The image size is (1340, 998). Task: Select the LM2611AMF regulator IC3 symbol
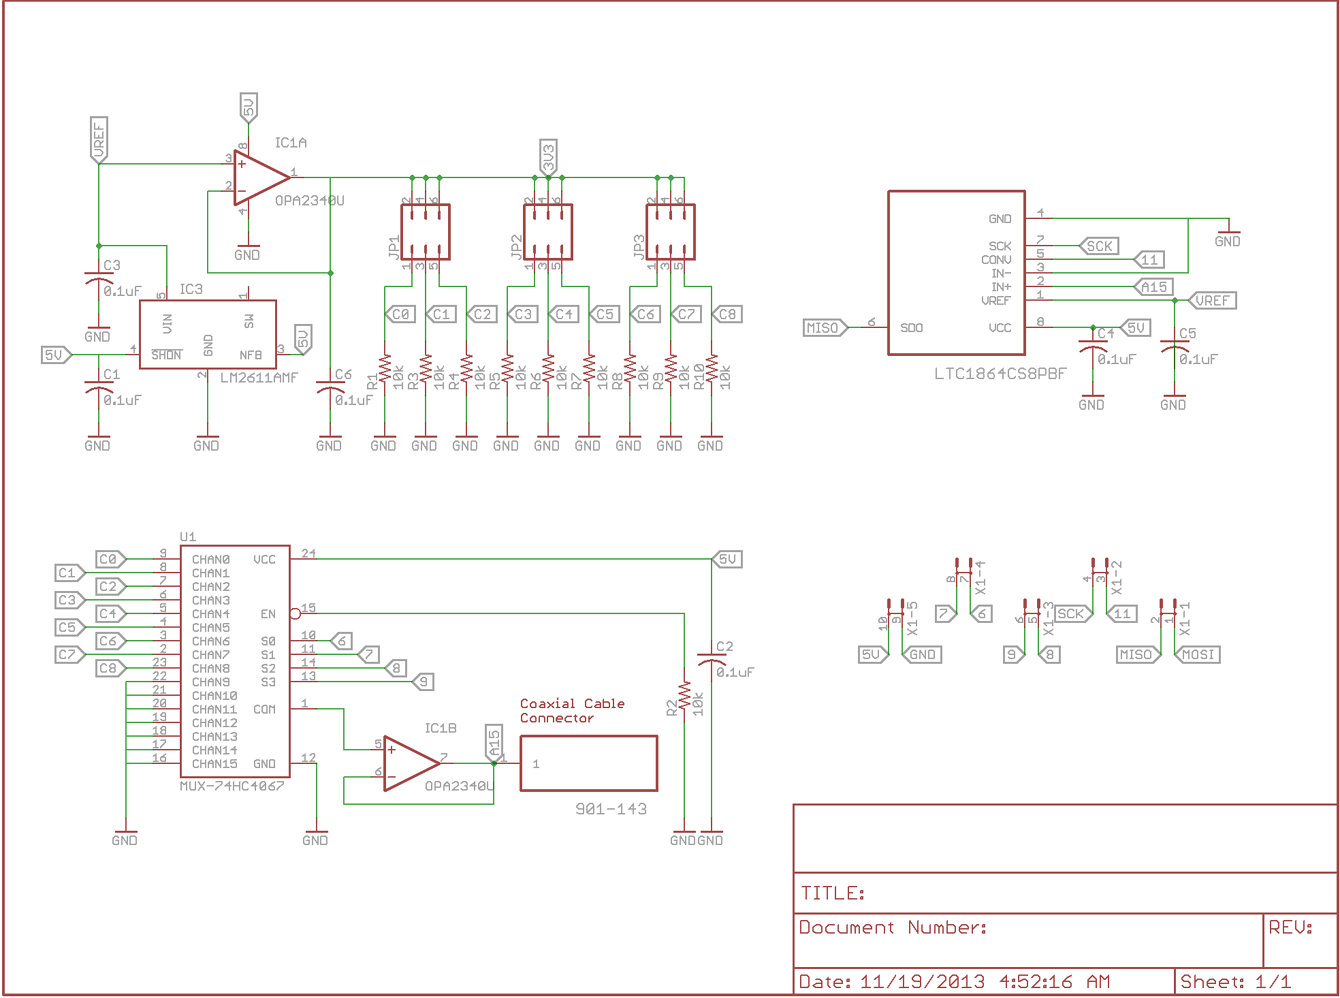click(207, 333)
